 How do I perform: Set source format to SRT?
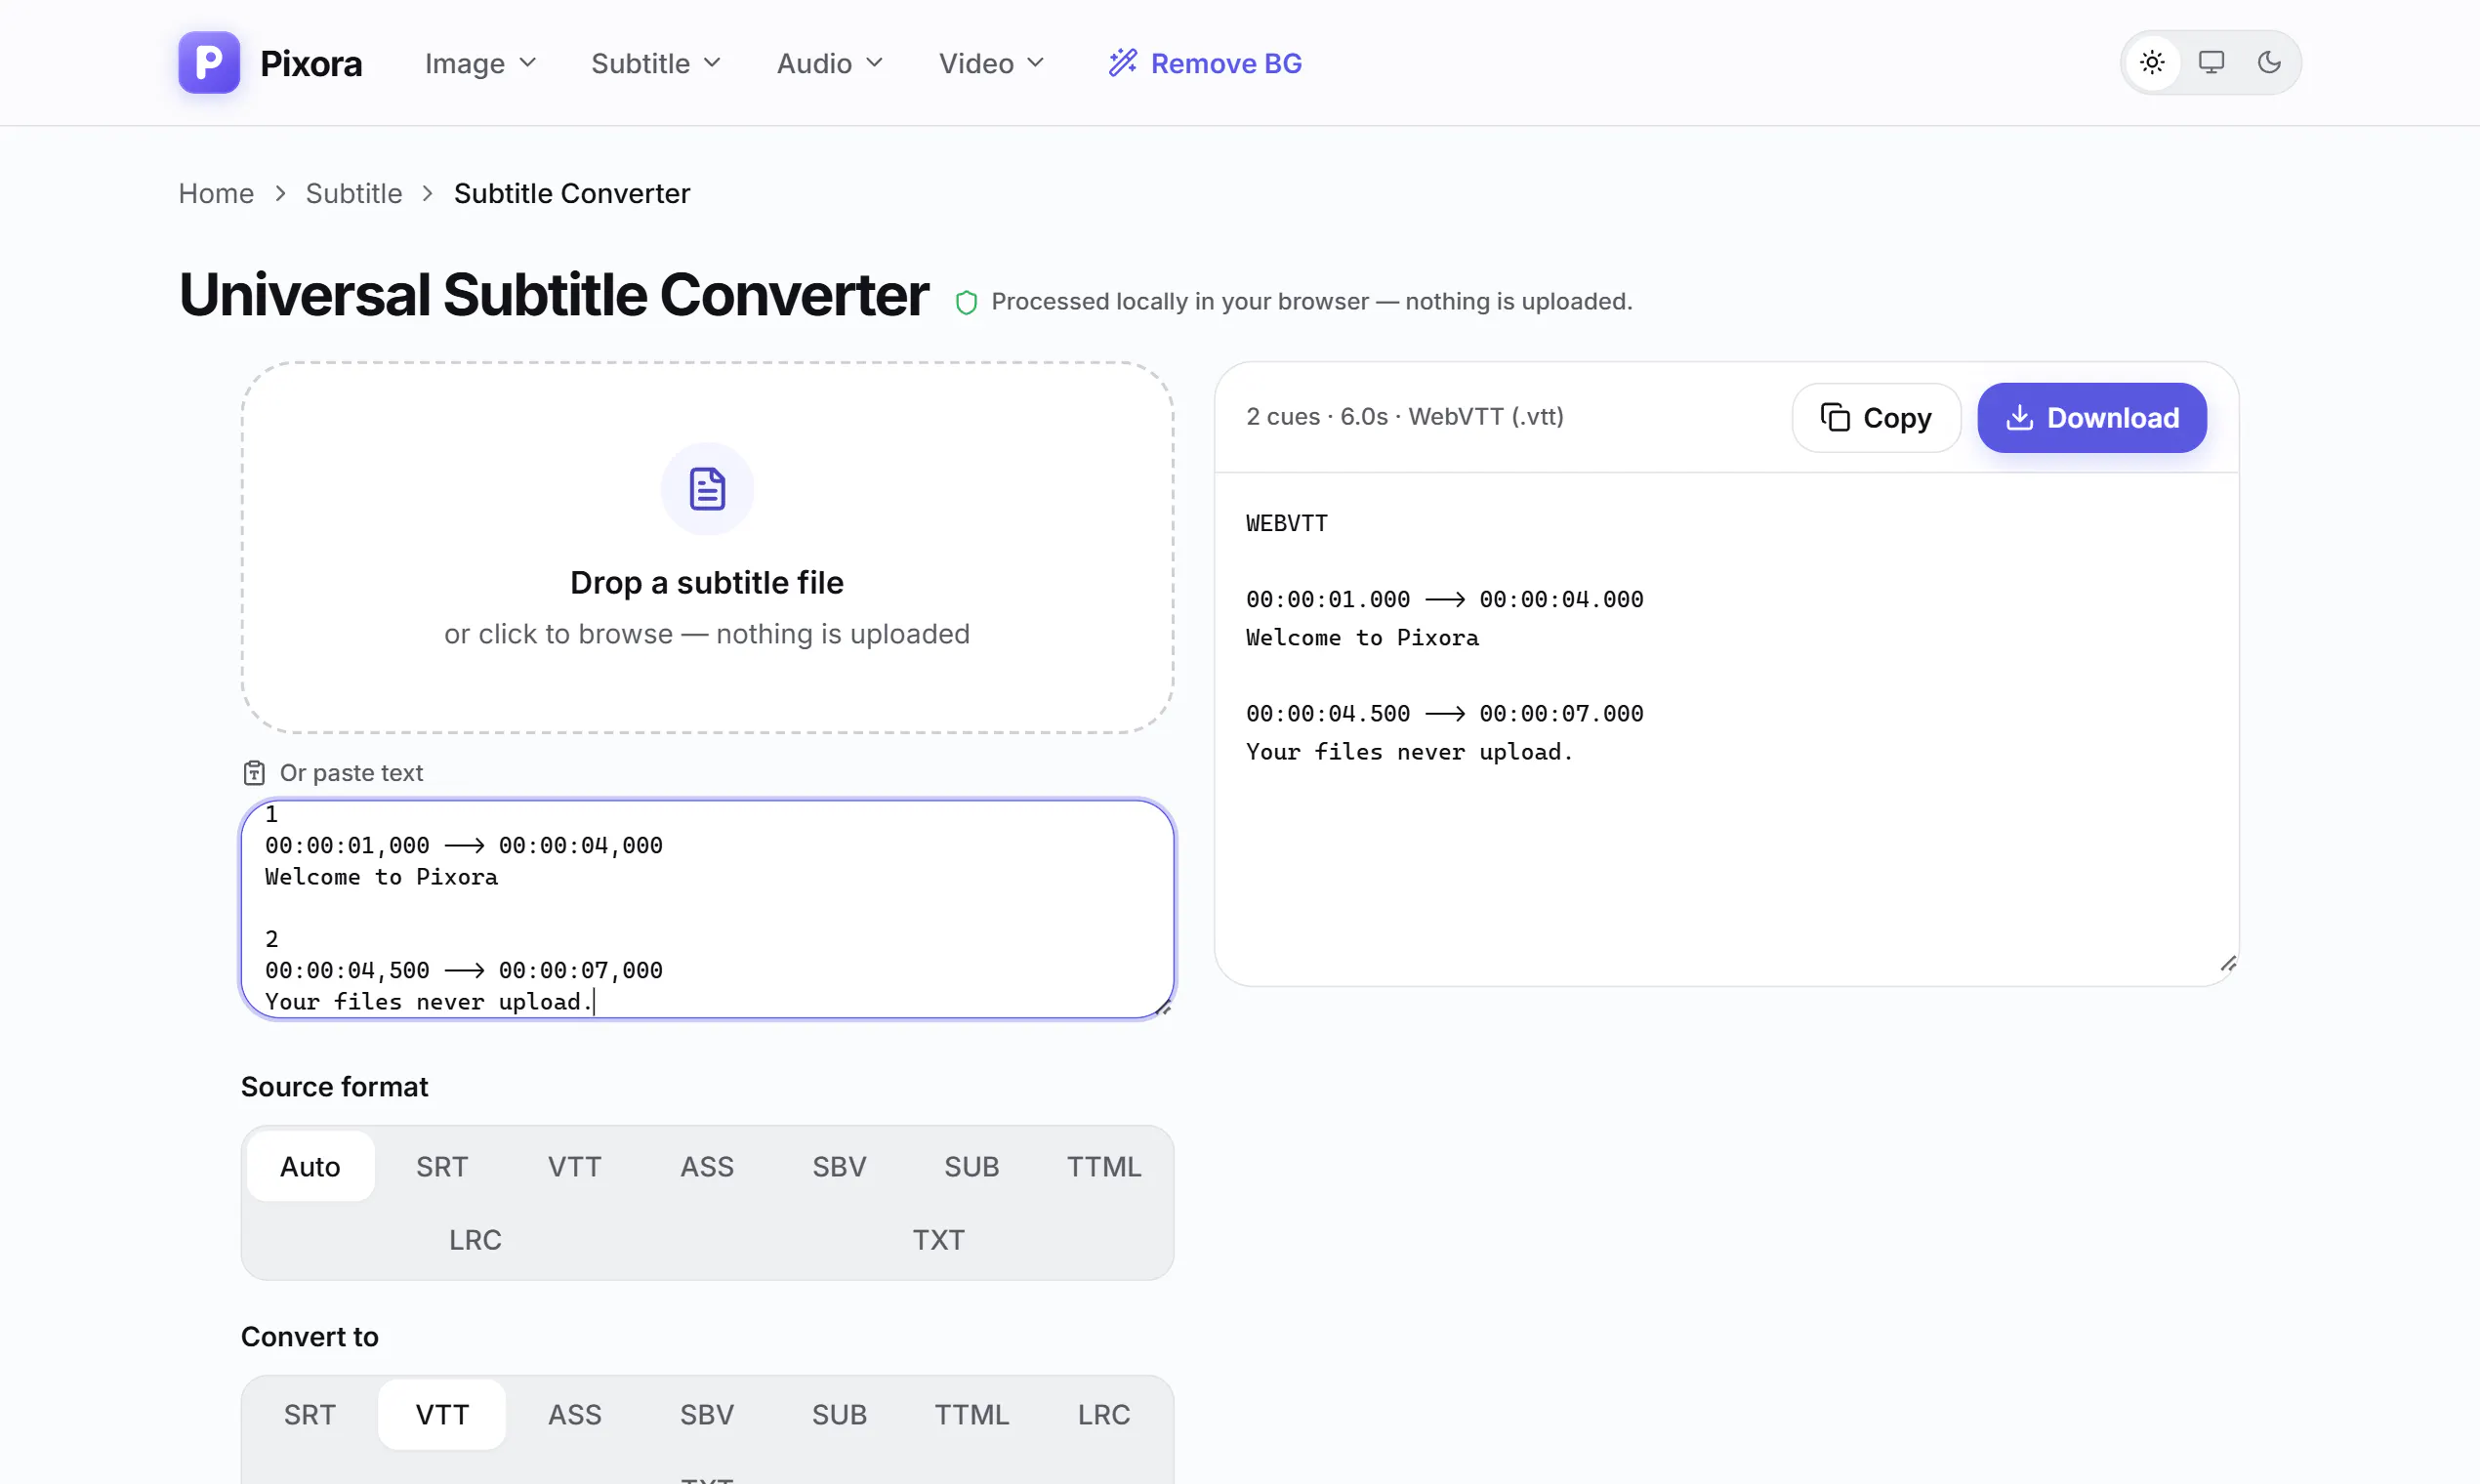click(442, 1166)
